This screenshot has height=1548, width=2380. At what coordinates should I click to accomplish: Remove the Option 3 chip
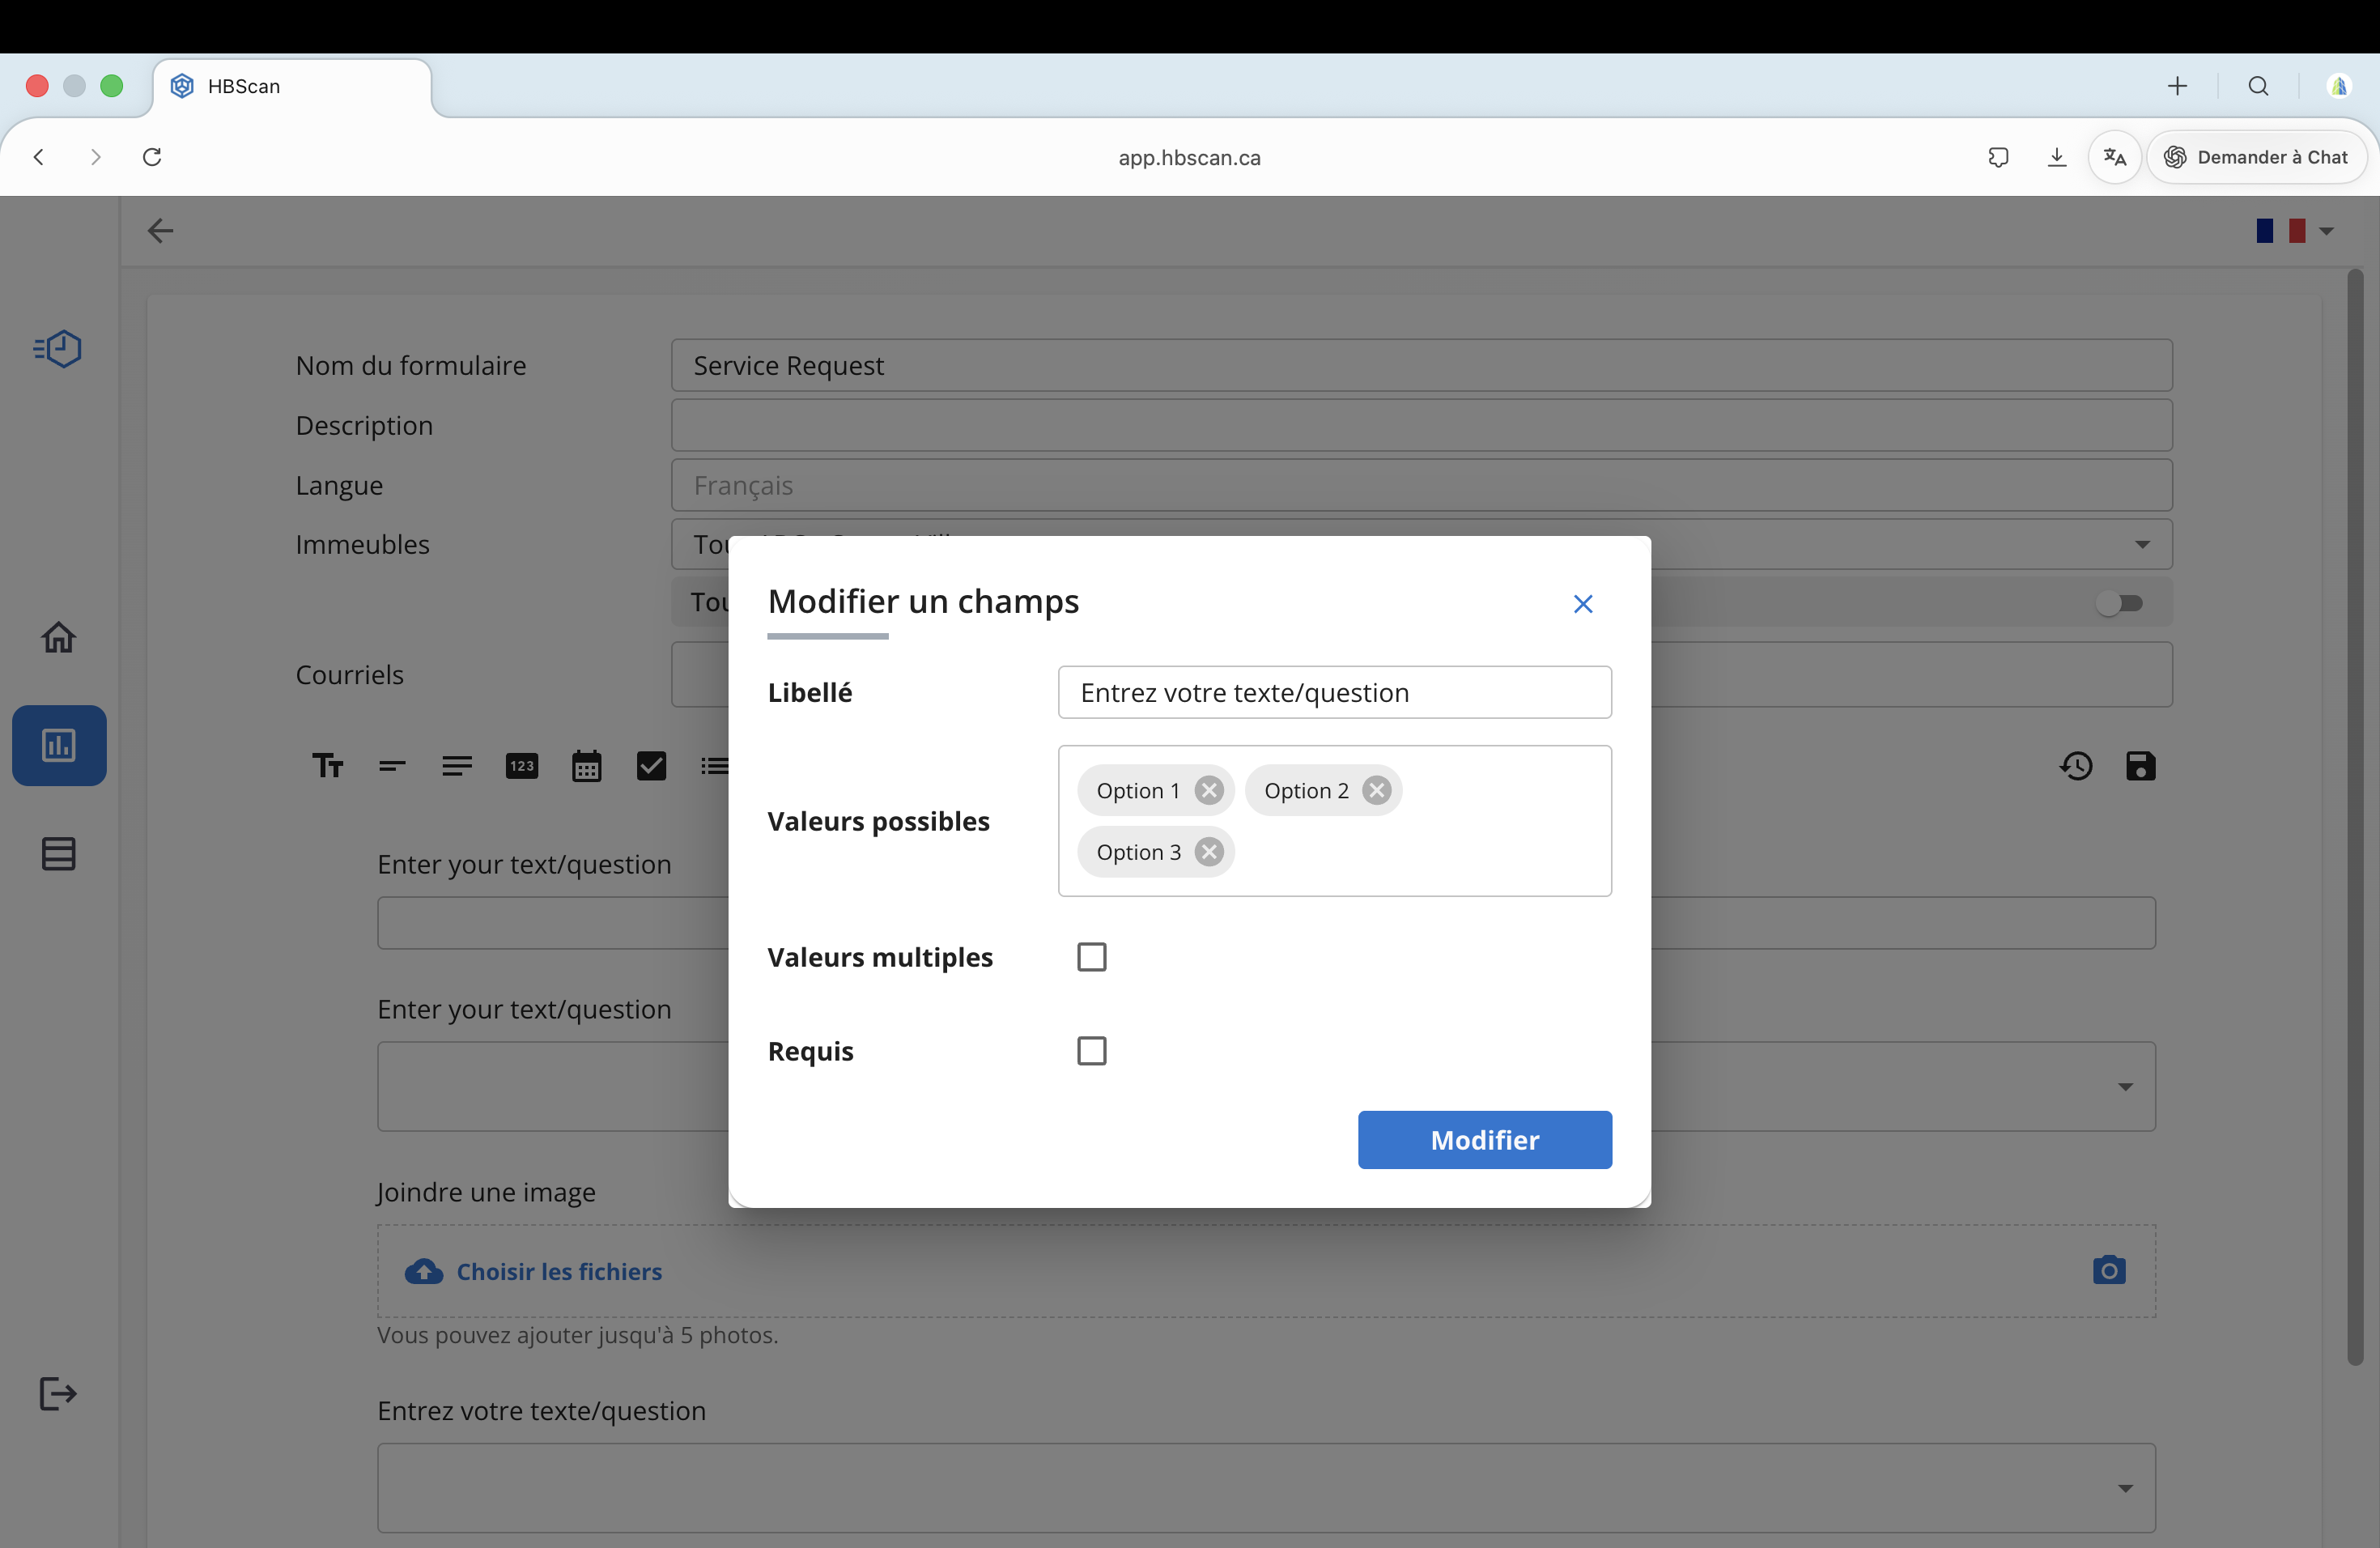(1209, 852)
